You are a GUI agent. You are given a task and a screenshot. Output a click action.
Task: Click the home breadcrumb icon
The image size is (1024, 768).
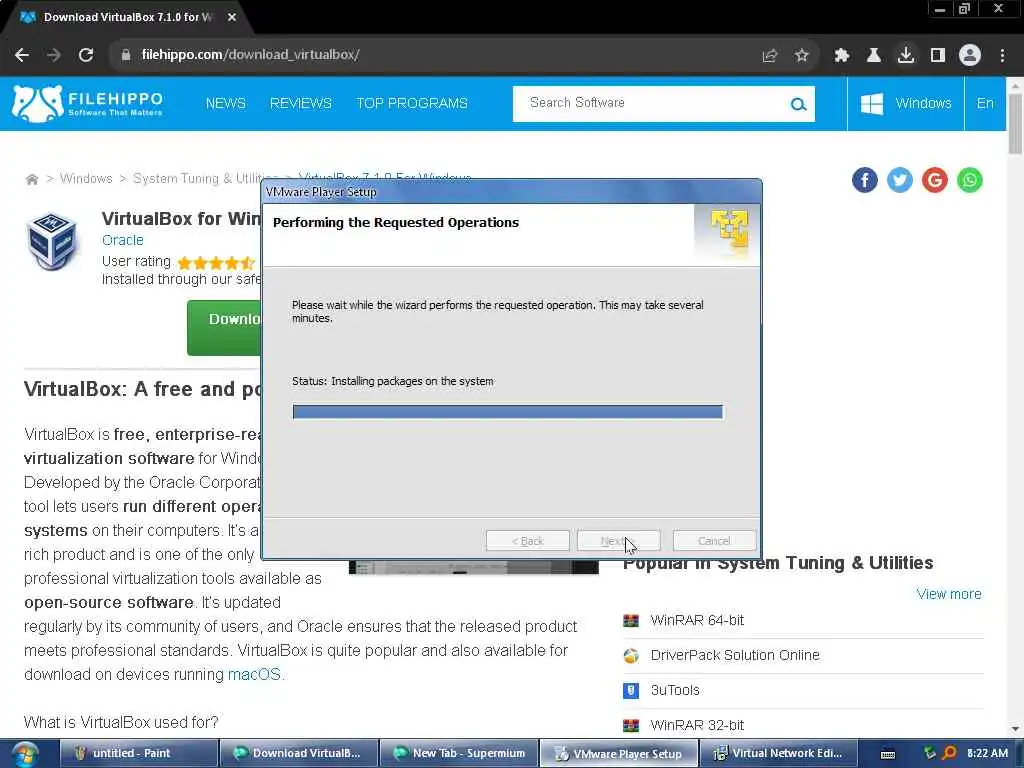31,179
